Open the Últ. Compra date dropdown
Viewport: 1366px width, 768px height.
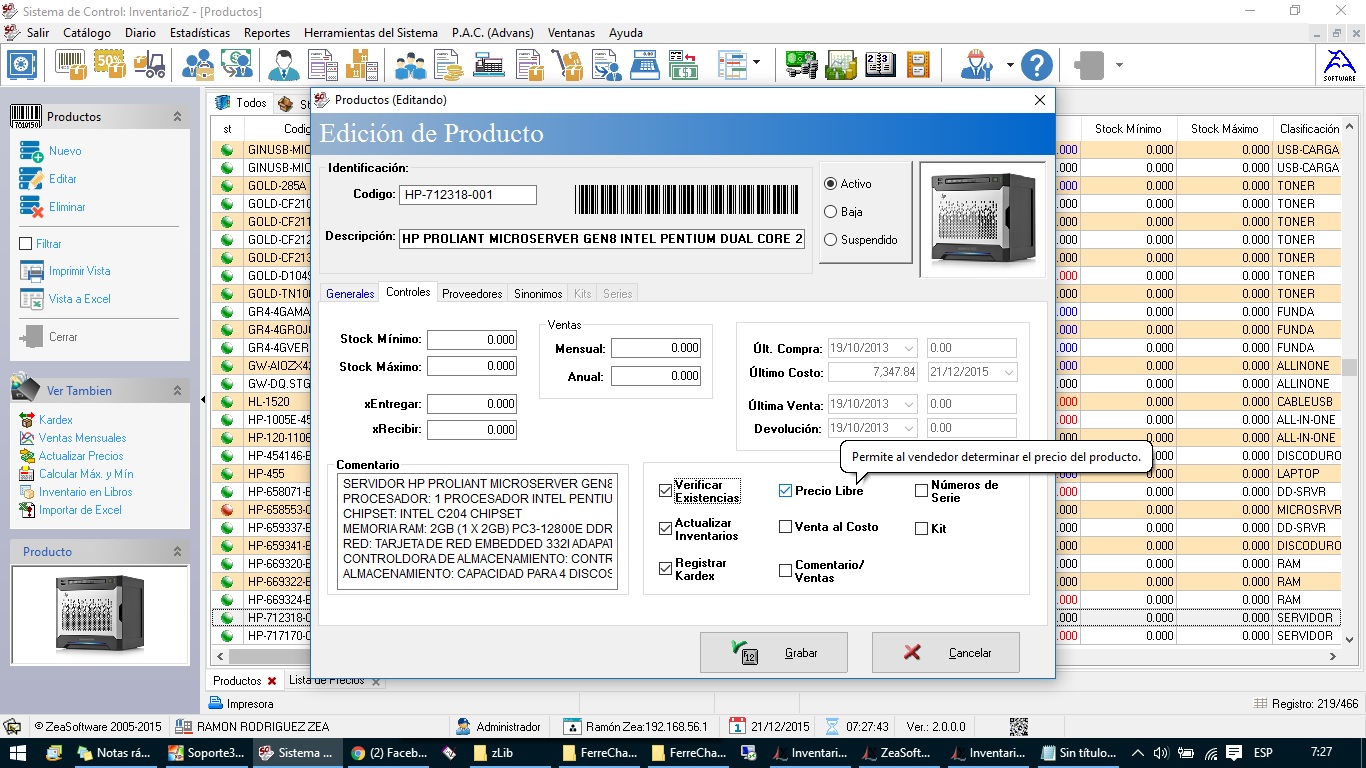click(908, 348)
